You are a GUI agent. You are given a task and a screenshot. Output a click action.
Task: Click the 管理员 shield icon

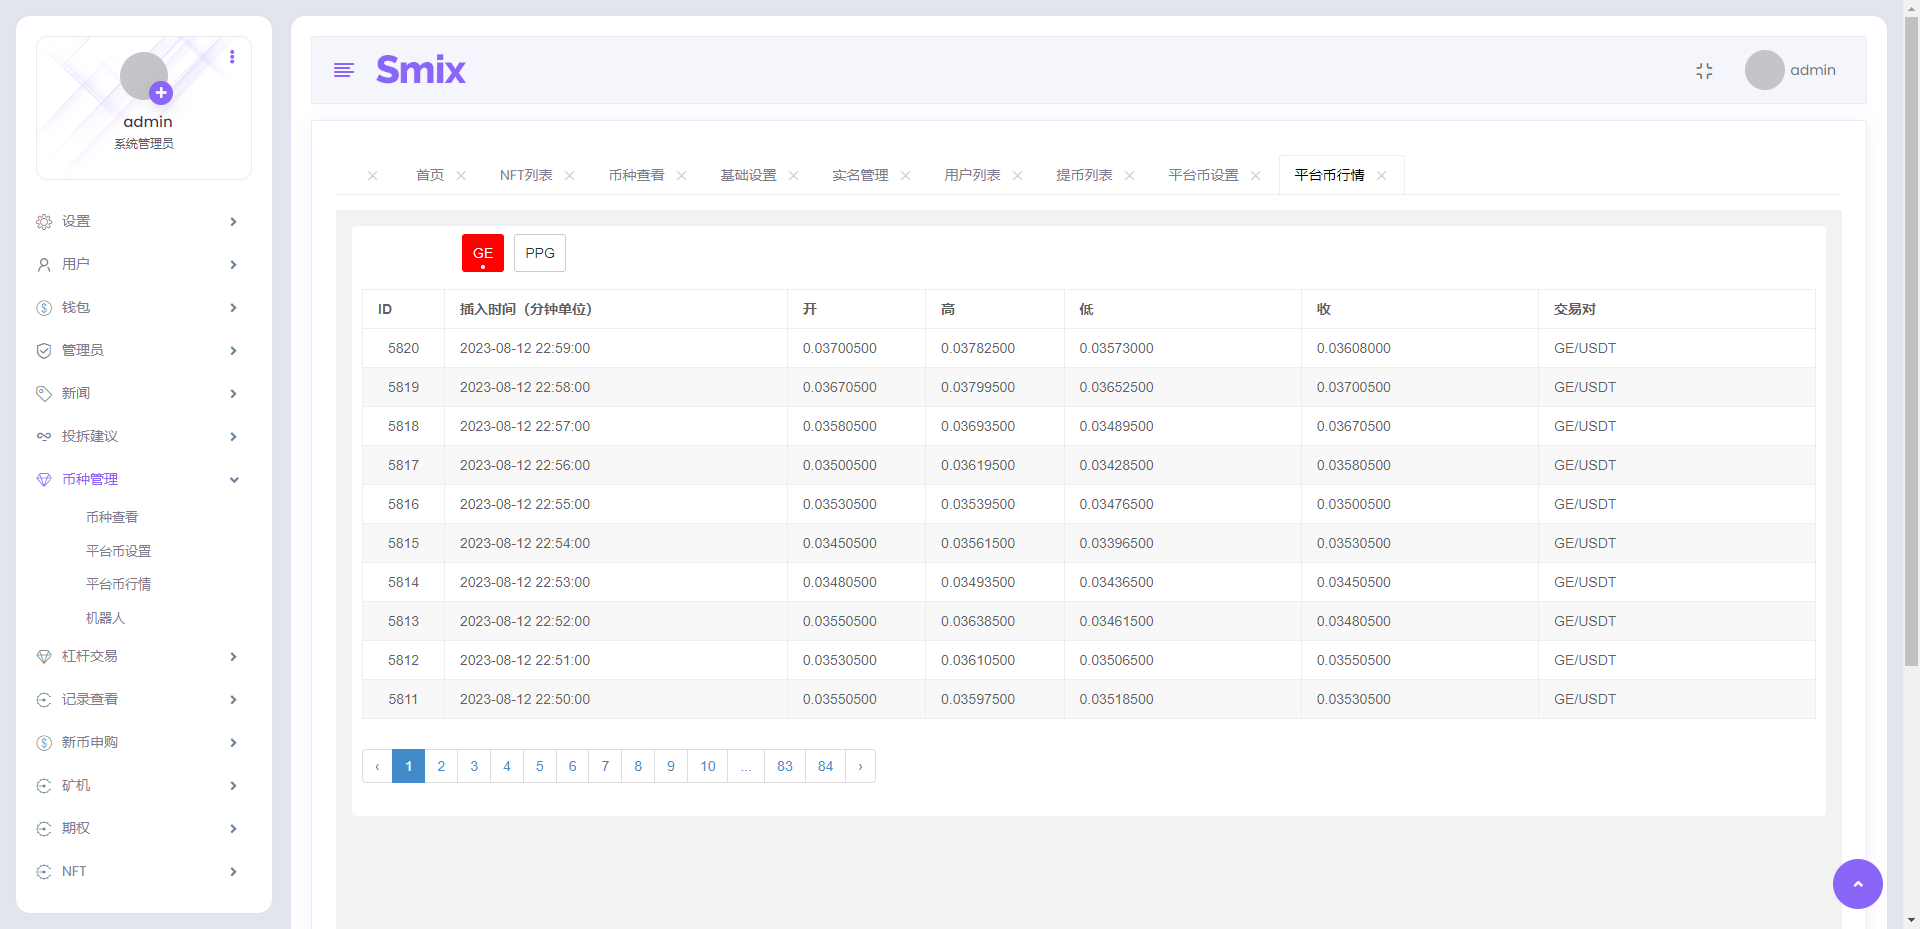(44, 350)
